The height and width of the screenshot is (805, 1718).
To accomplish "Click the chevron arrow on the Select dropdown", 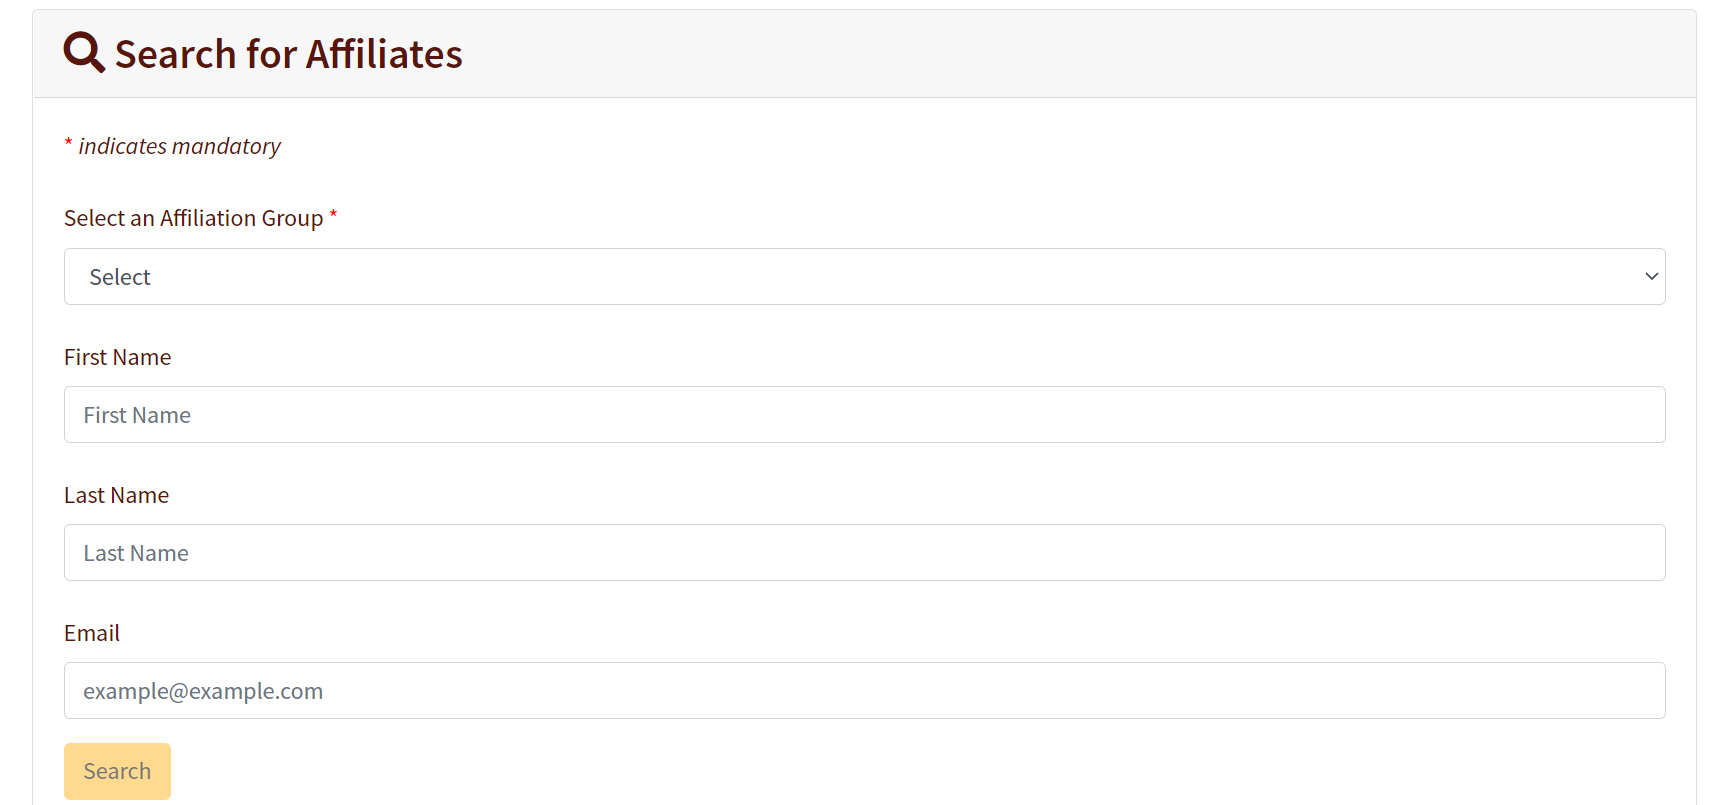I will (1651, 277).
